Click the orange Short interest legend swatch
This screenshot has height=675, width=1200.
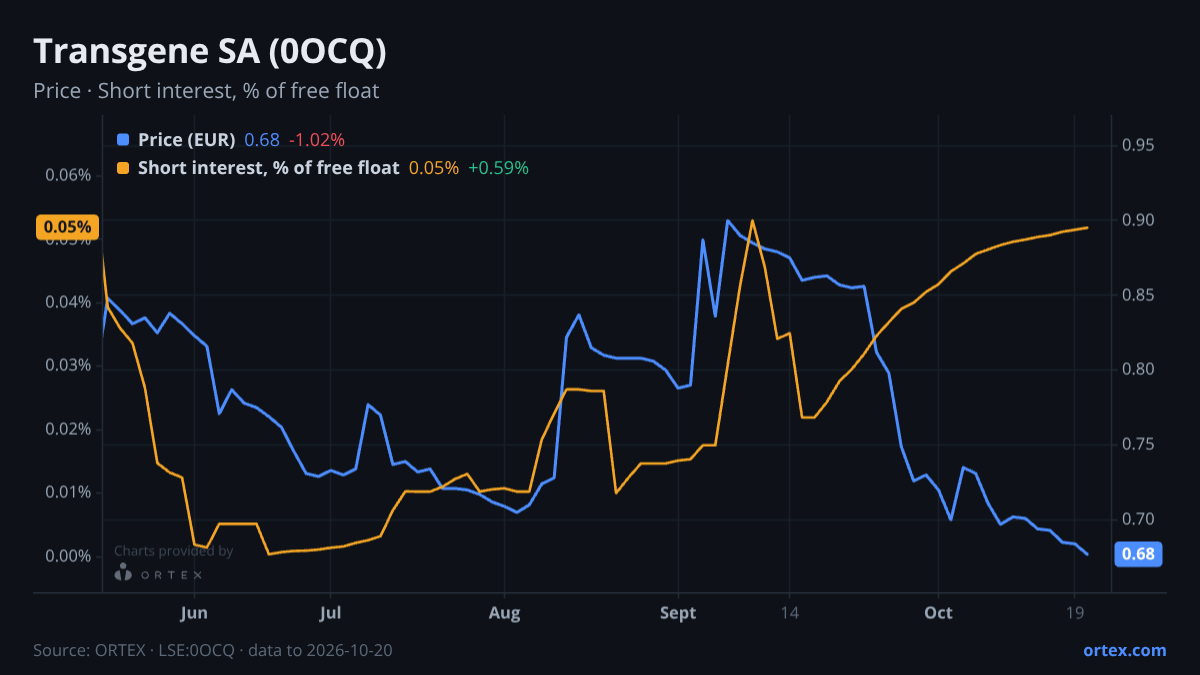pyautogui.click(x=123, y=168)
